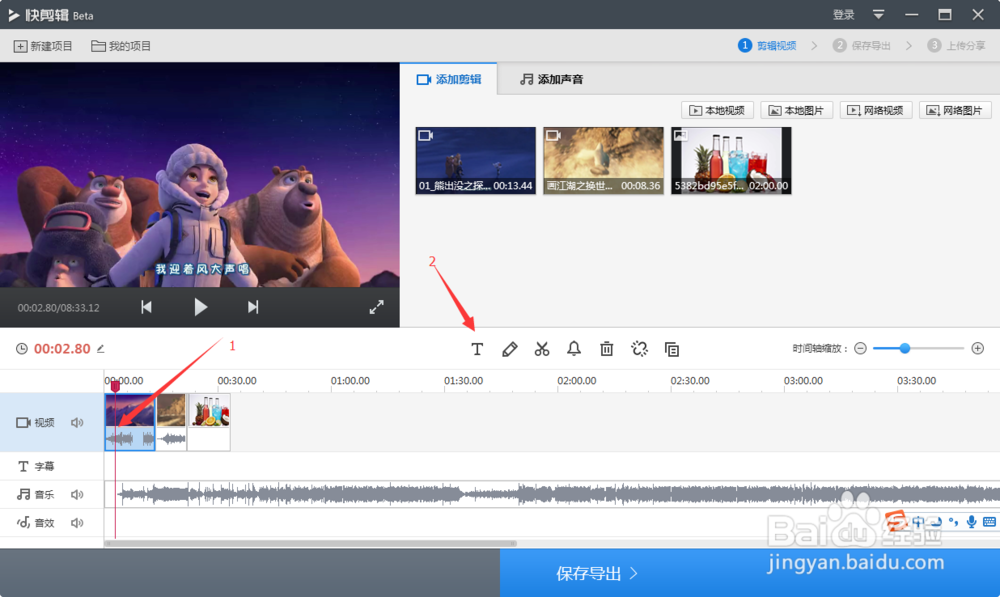Click the music track waveform

(x=552, y=494)
